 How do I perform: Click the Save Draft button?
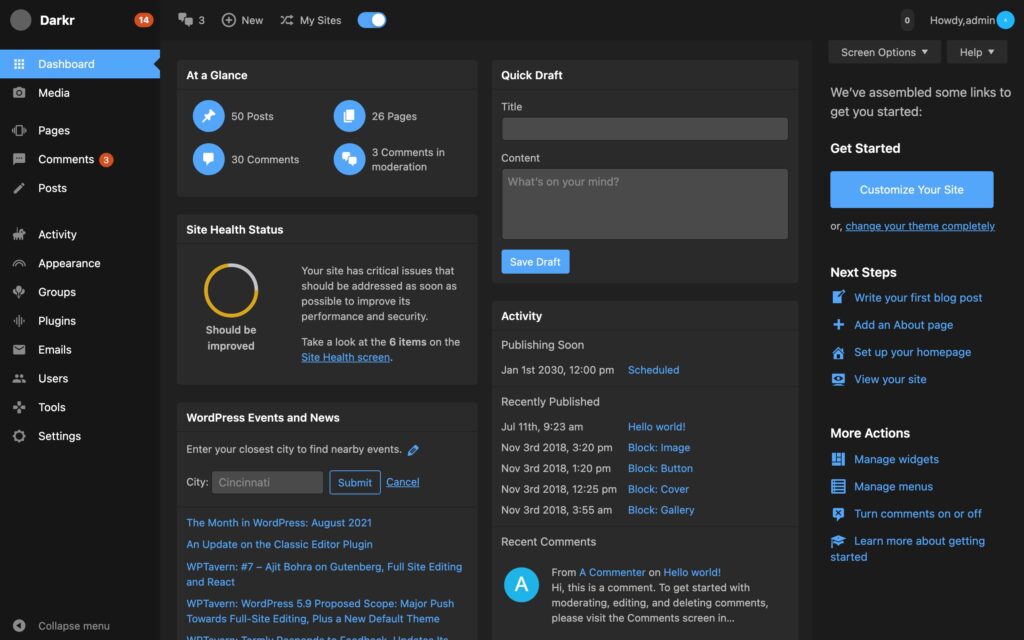(535, 261)
